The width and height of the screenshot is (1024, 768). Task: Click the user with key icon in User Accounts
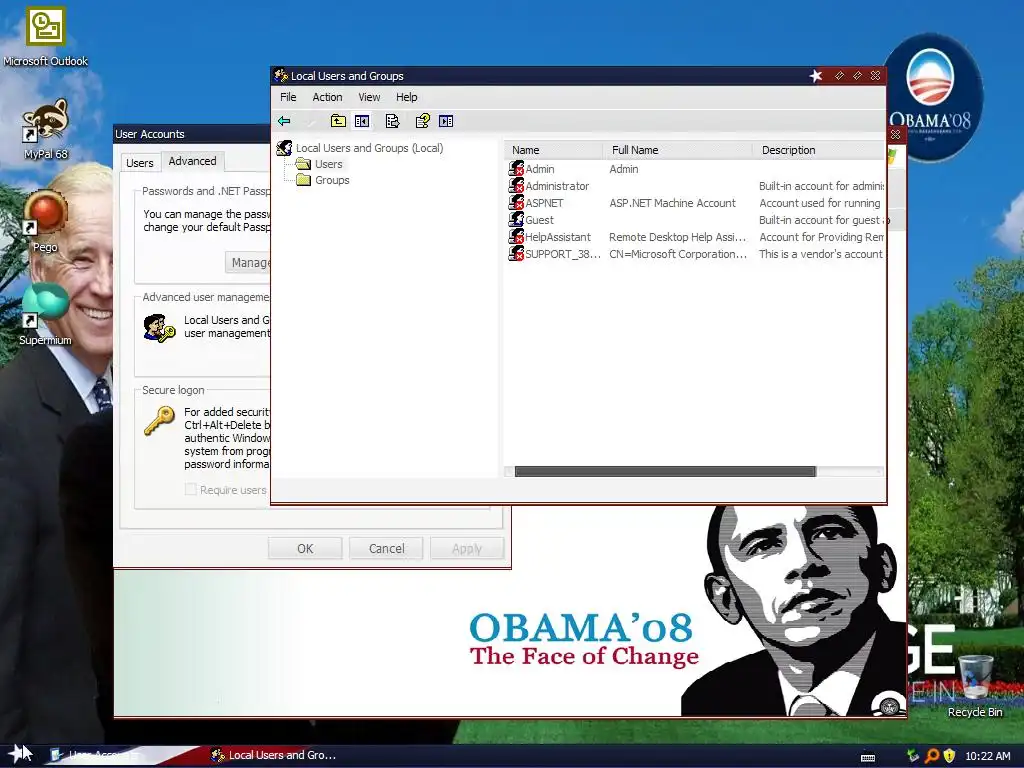(159, 328)
